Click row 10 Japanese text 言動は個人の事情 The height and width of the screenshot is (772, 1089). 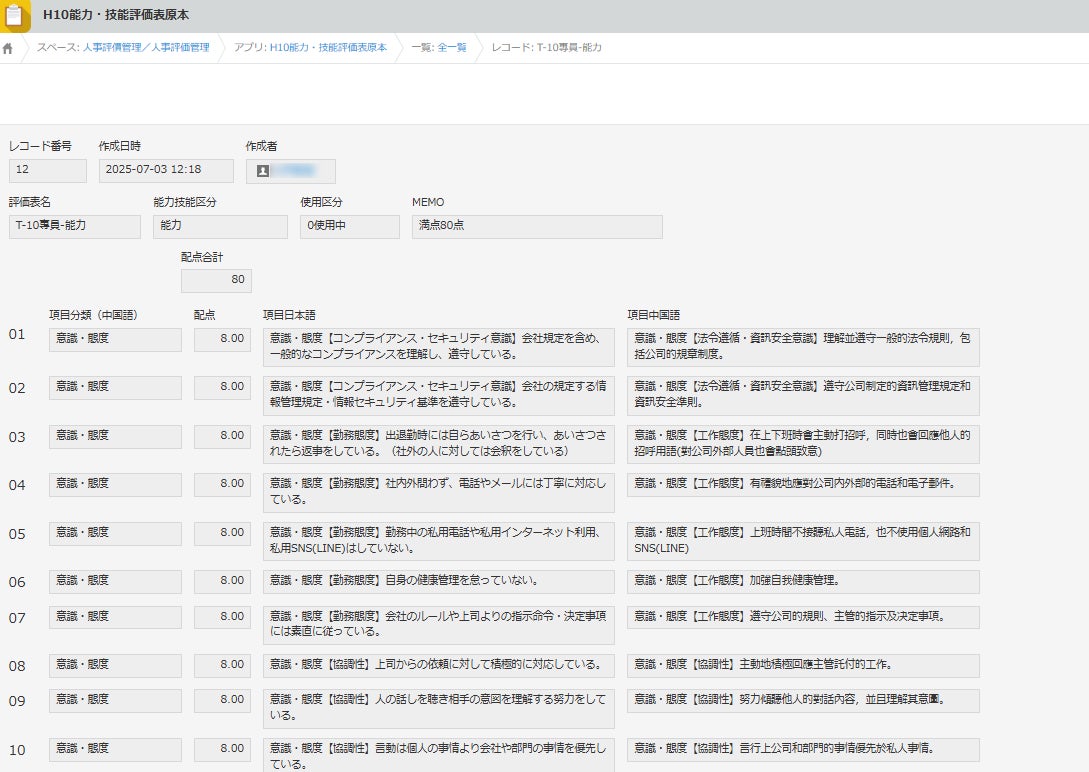tap(438, 755)
